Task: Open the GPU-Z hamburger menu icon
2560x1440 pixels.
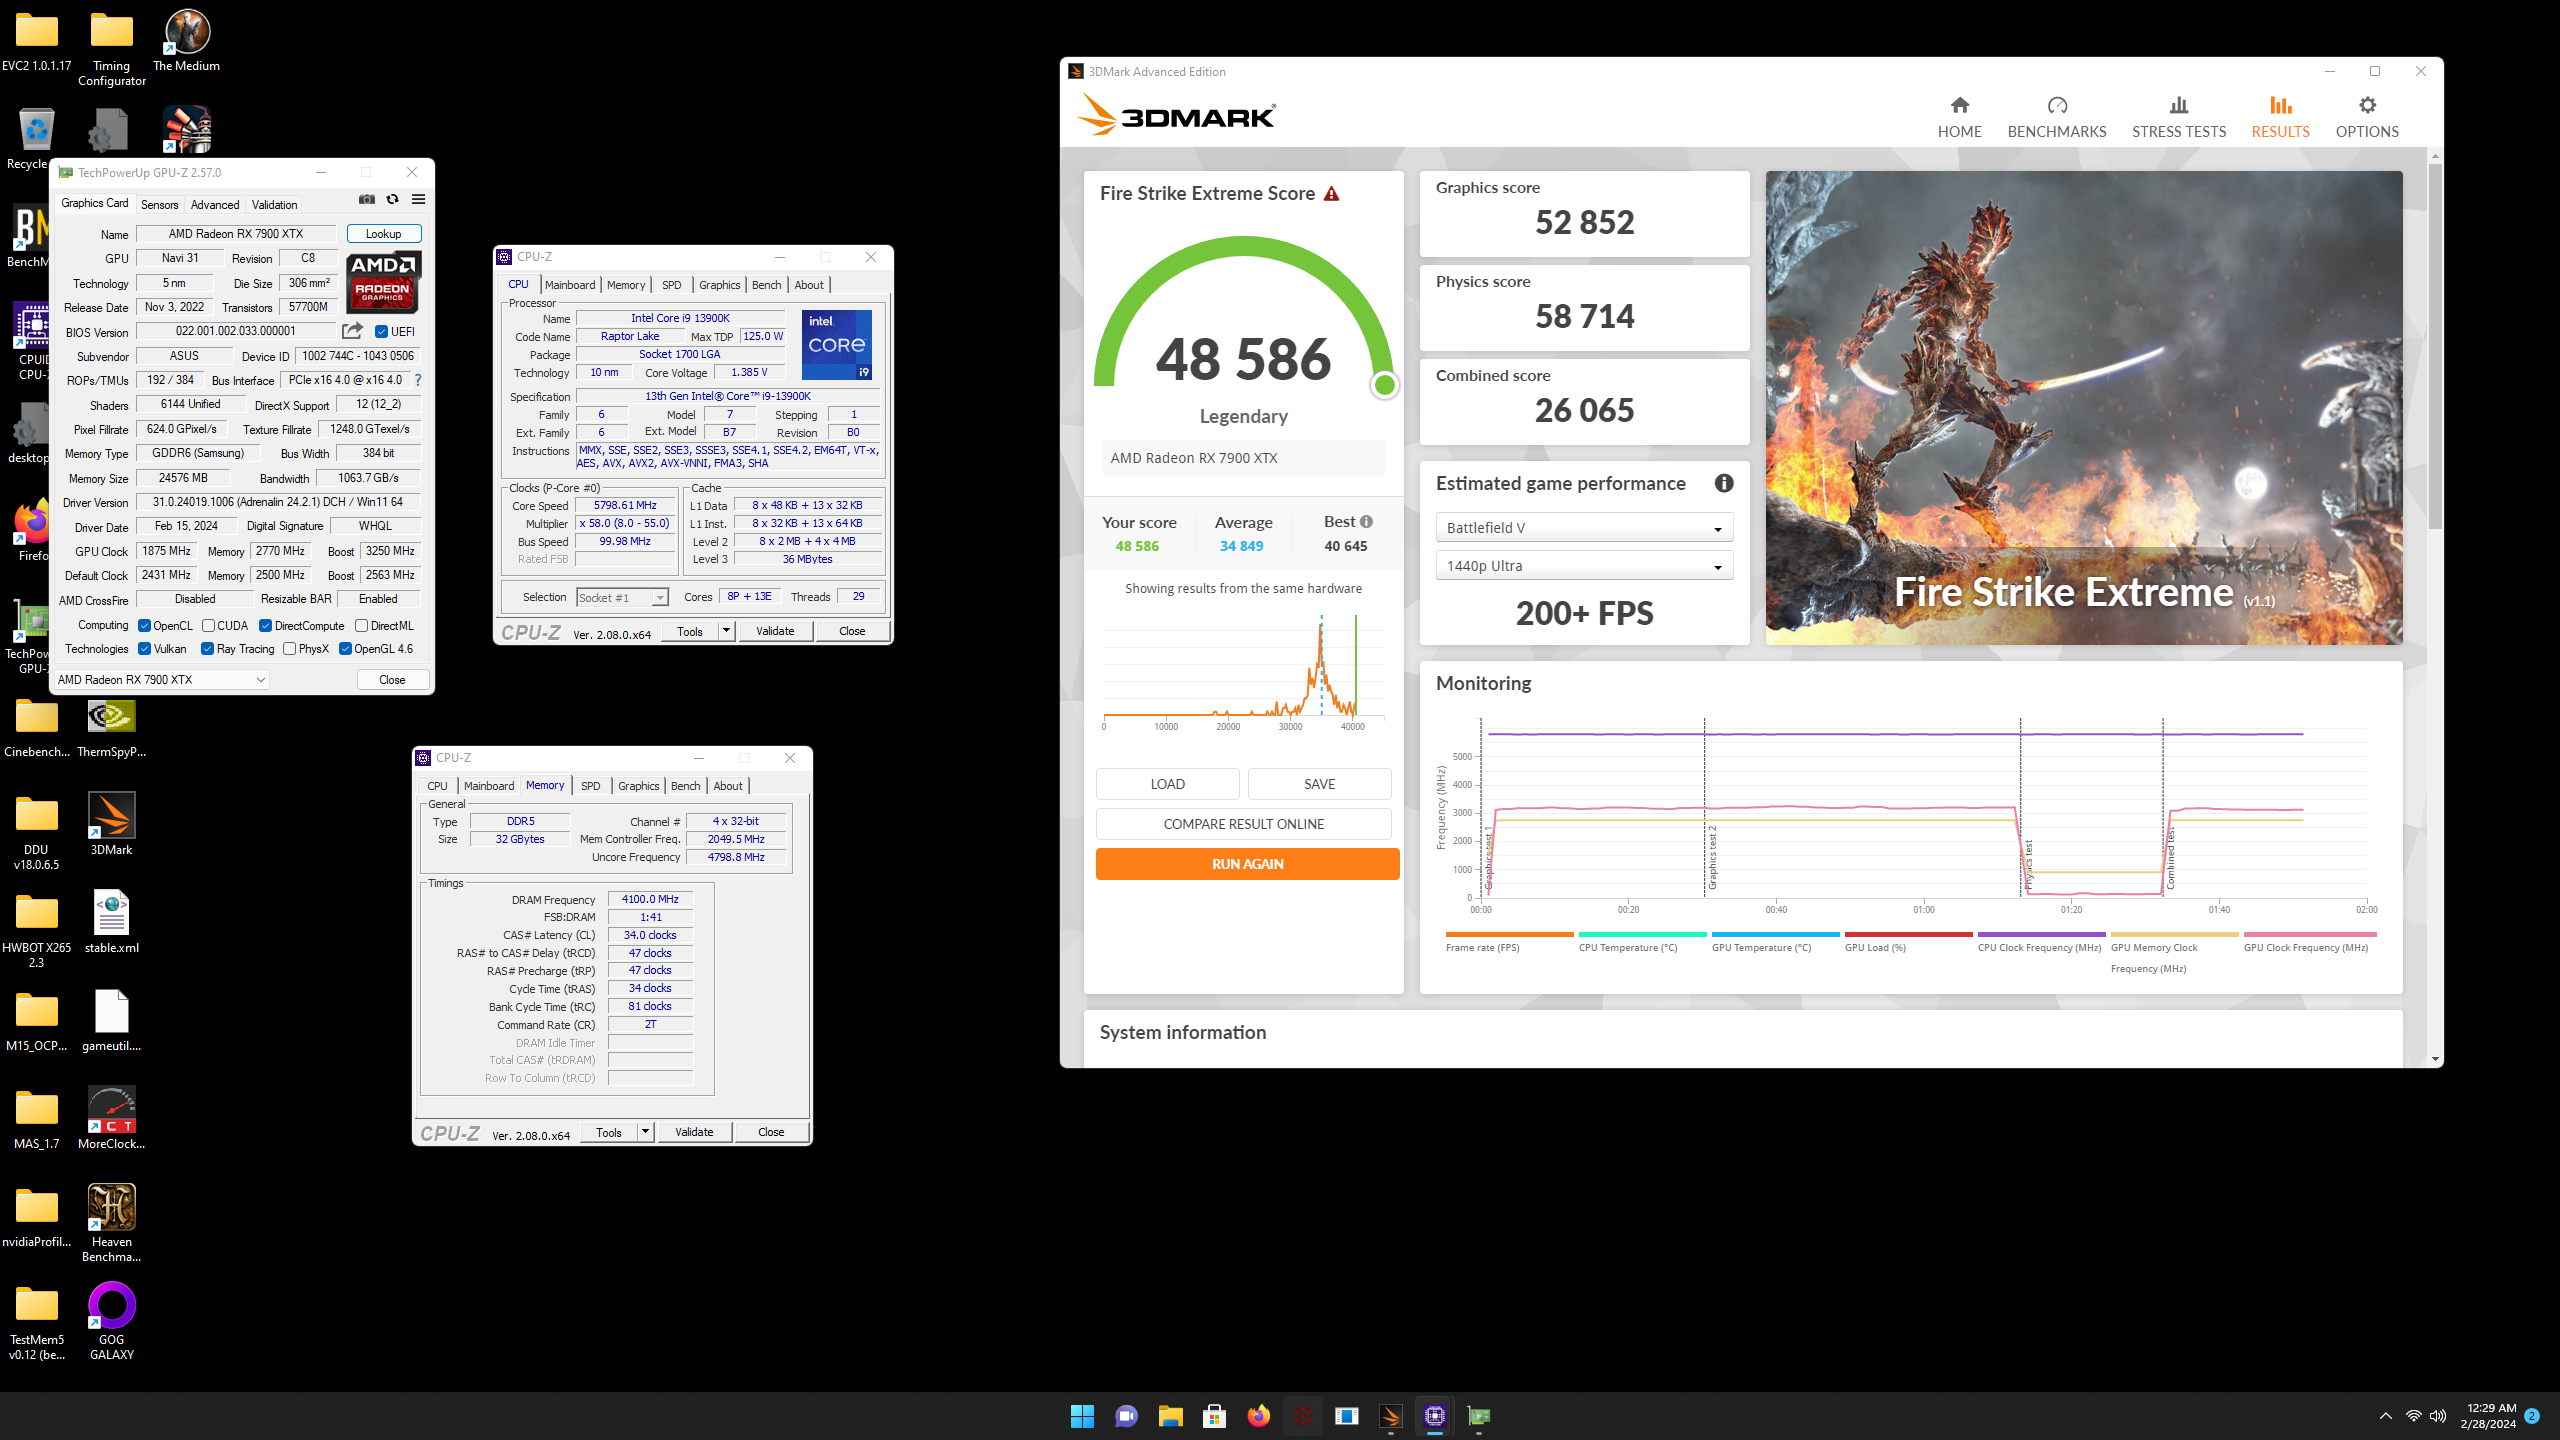Action: pos(418,200)
